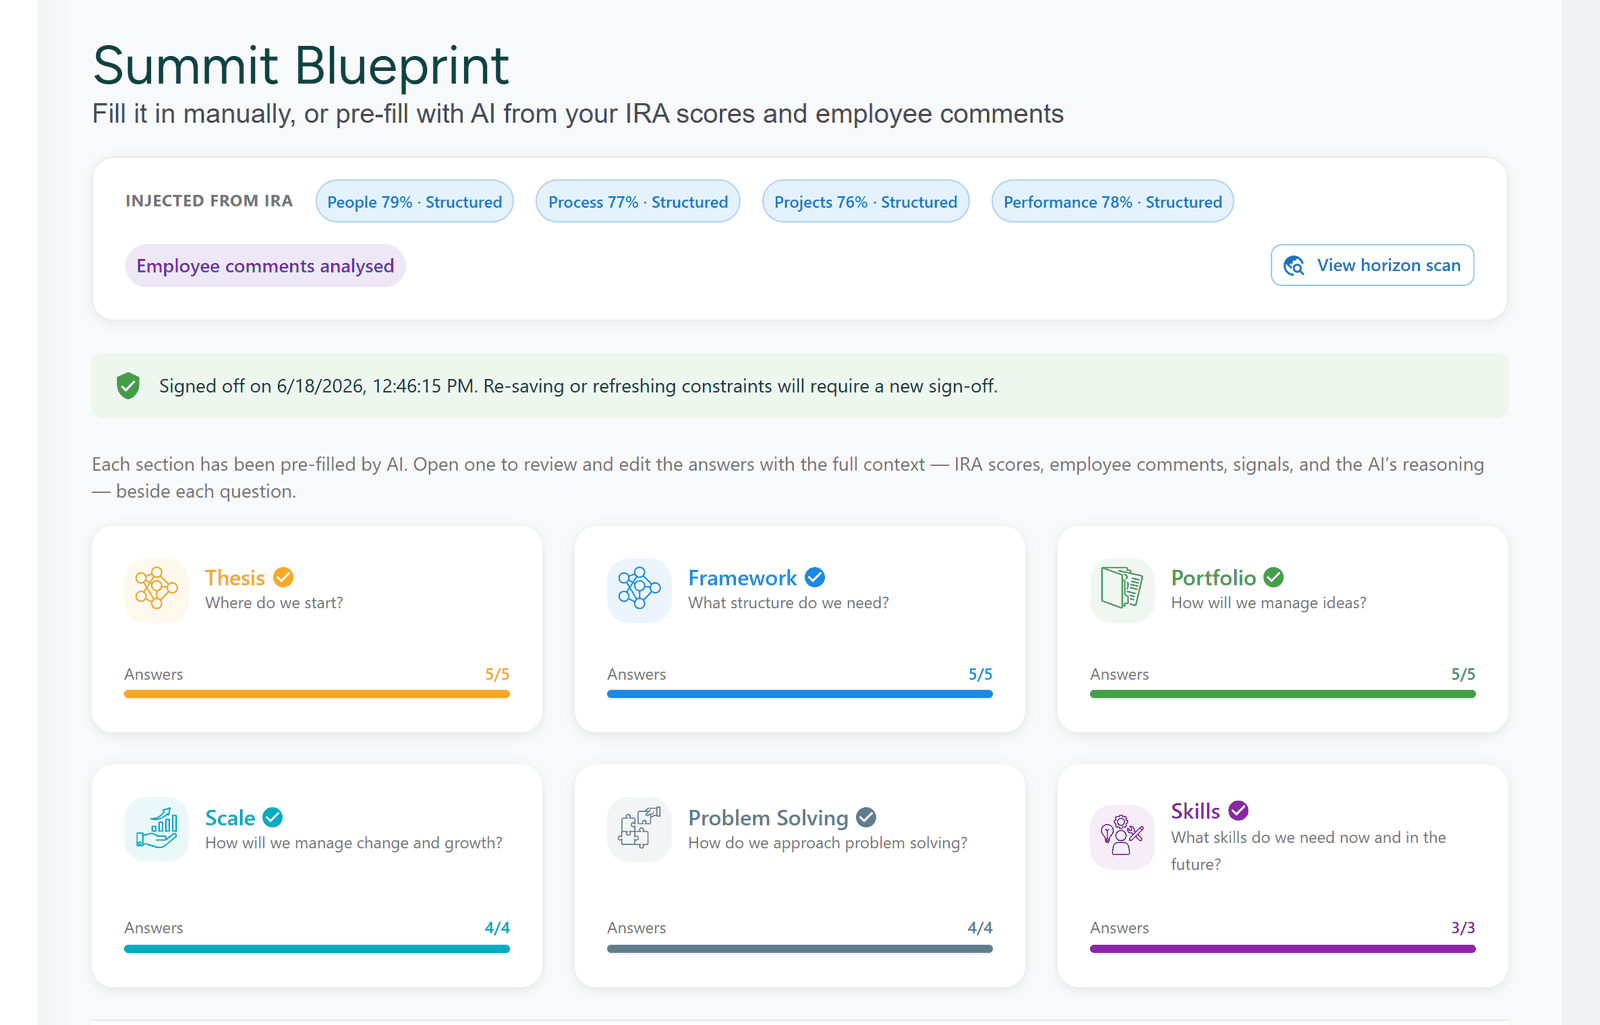This screenshot has height=1025, width=1600.
Task: Click the blue verified badge next to Framework
Action: tap(815, 577)
